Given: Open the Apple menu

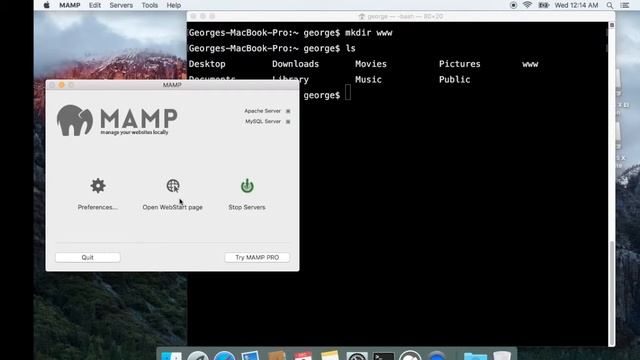Looking at the screenshot, I should [47, 5].
